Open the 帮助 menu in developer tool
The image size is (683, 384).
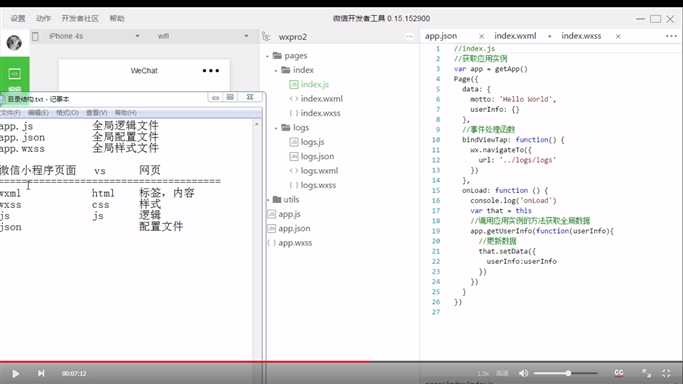pyautogui.click(x=117, y=18)
